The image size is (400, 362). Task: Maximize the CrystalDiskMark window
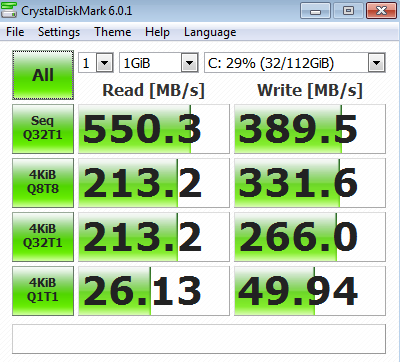click(x=348, y=11)
